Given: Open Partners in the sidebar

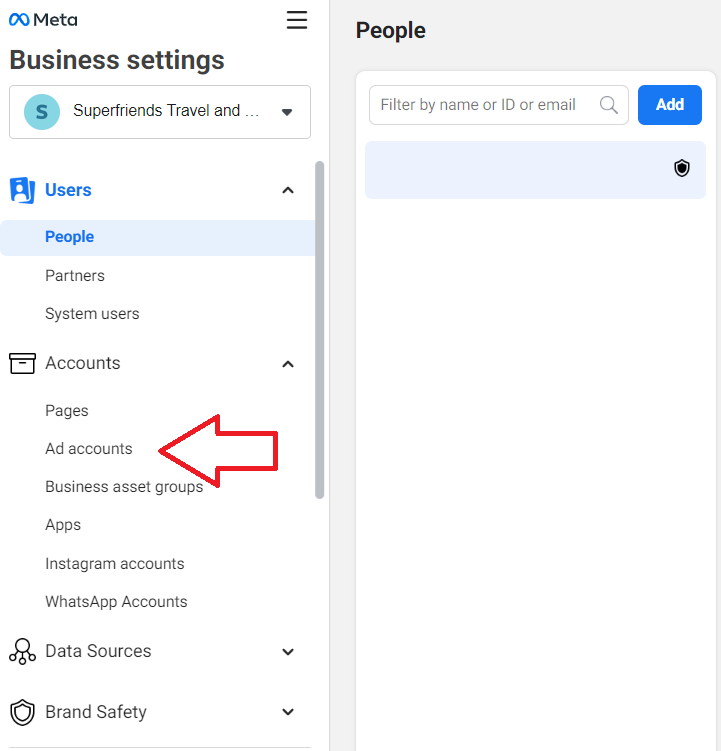Looking at the screenshot, I should [x=75, y=276].
